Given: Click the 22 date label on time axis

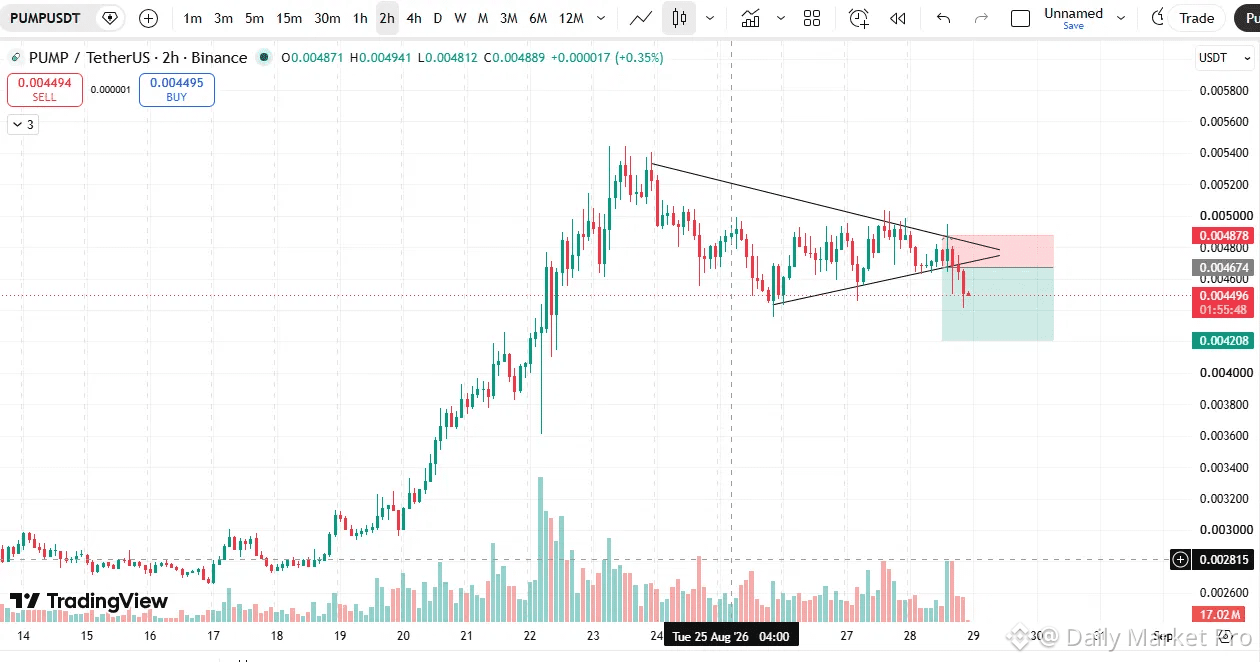Looking at the screenshot, I should tap(530, 636).
